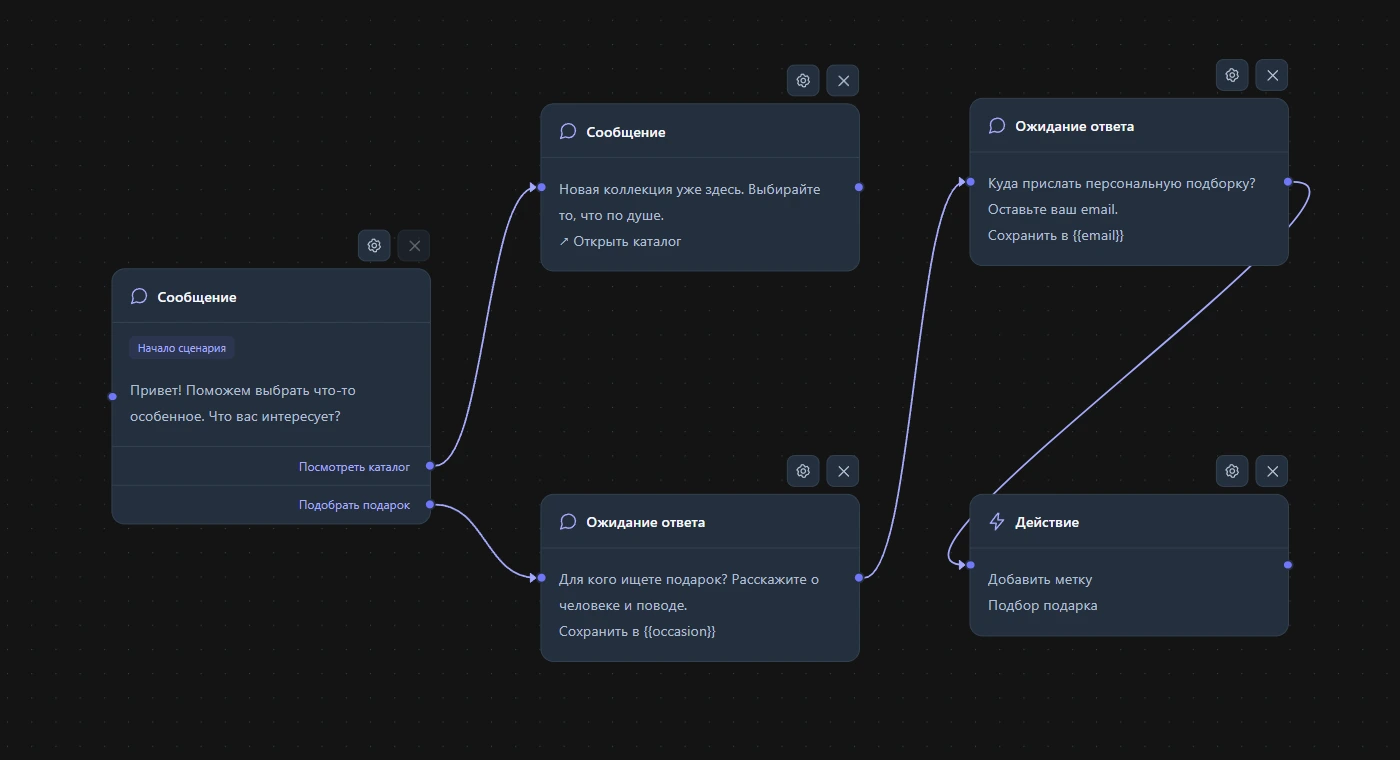Screen dimensions: 1400x760
Task: Click the text Сохранить в {{email}}
Action: click(x=1056, y=236)
